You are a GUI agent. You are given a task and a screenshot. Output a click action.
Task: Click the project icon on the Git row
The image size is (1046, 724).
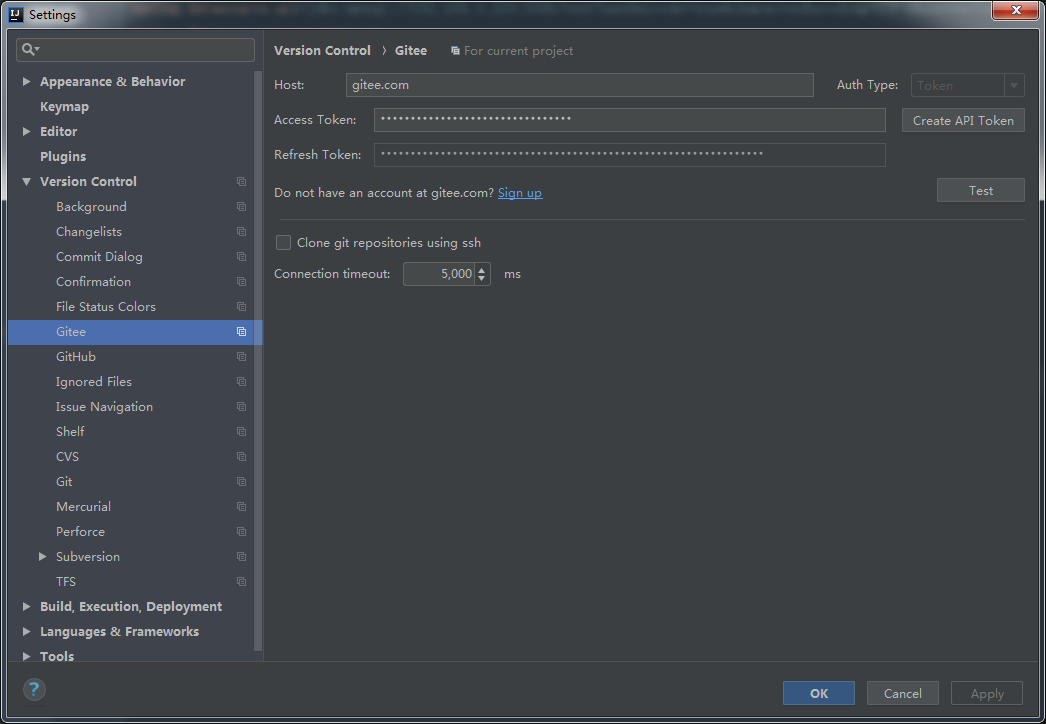241,482
